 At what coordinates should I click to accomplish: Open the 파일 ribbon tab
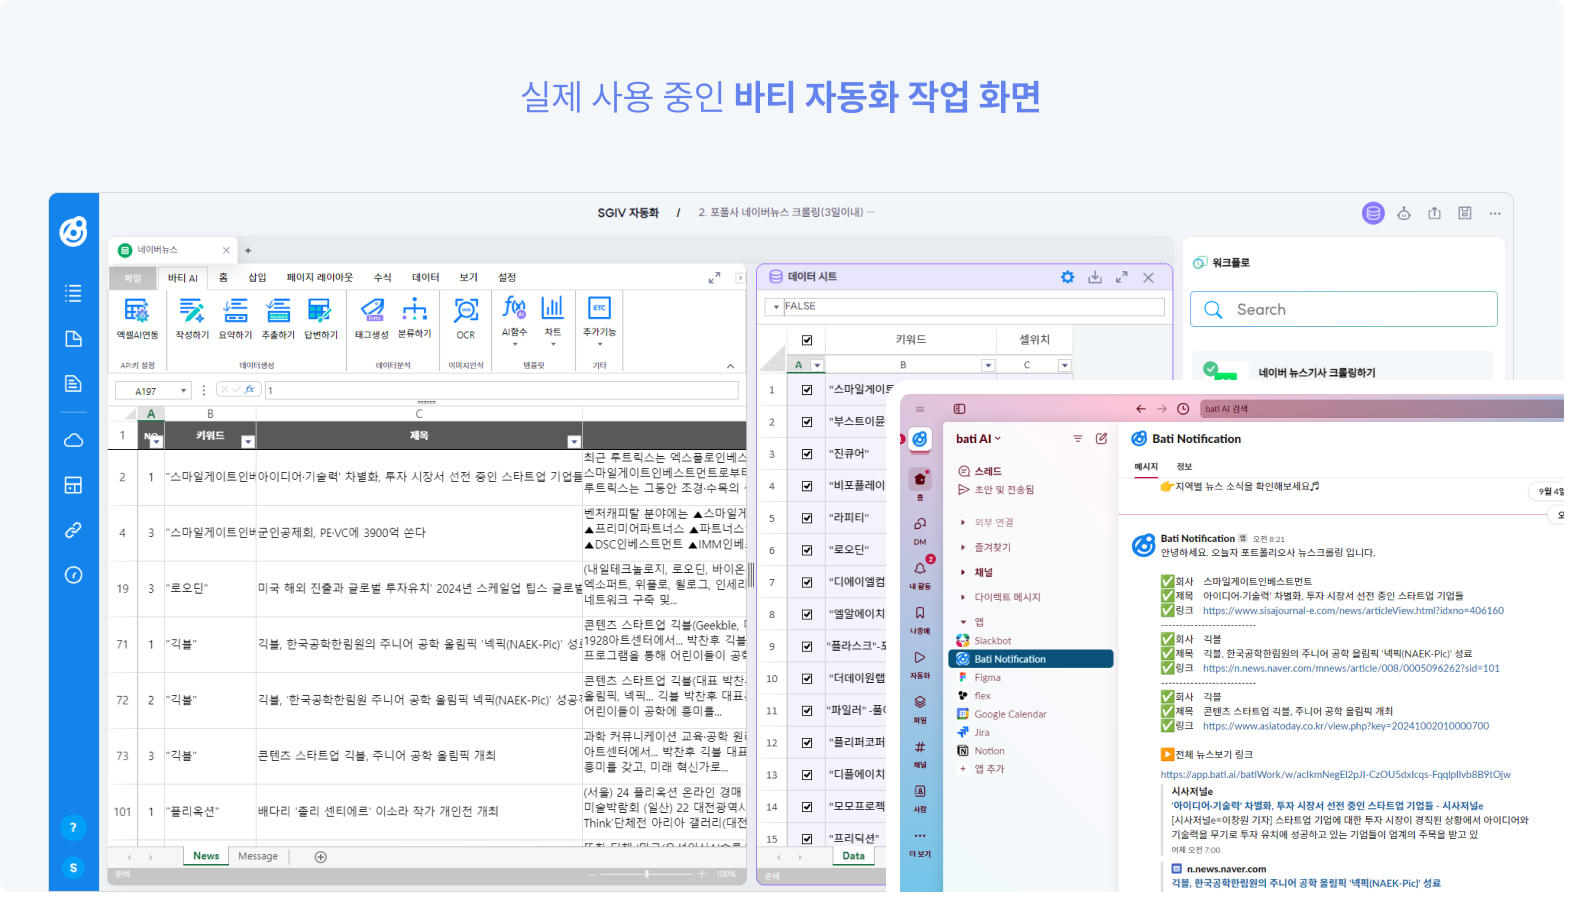pyautogui.click(x=133, y=278)
